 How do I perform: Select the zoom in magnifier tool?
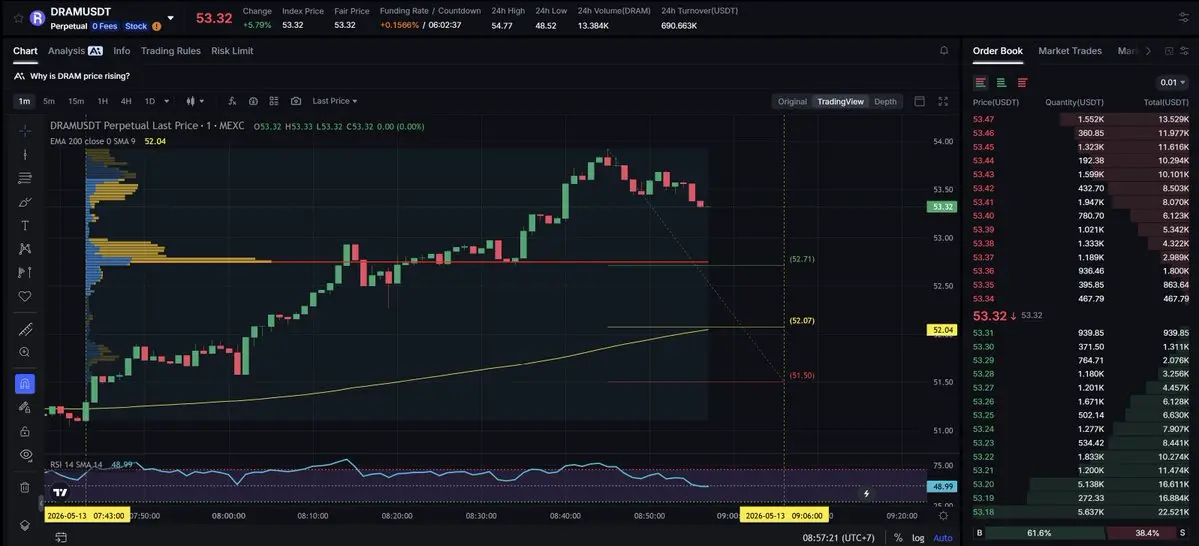pos(24,353)
